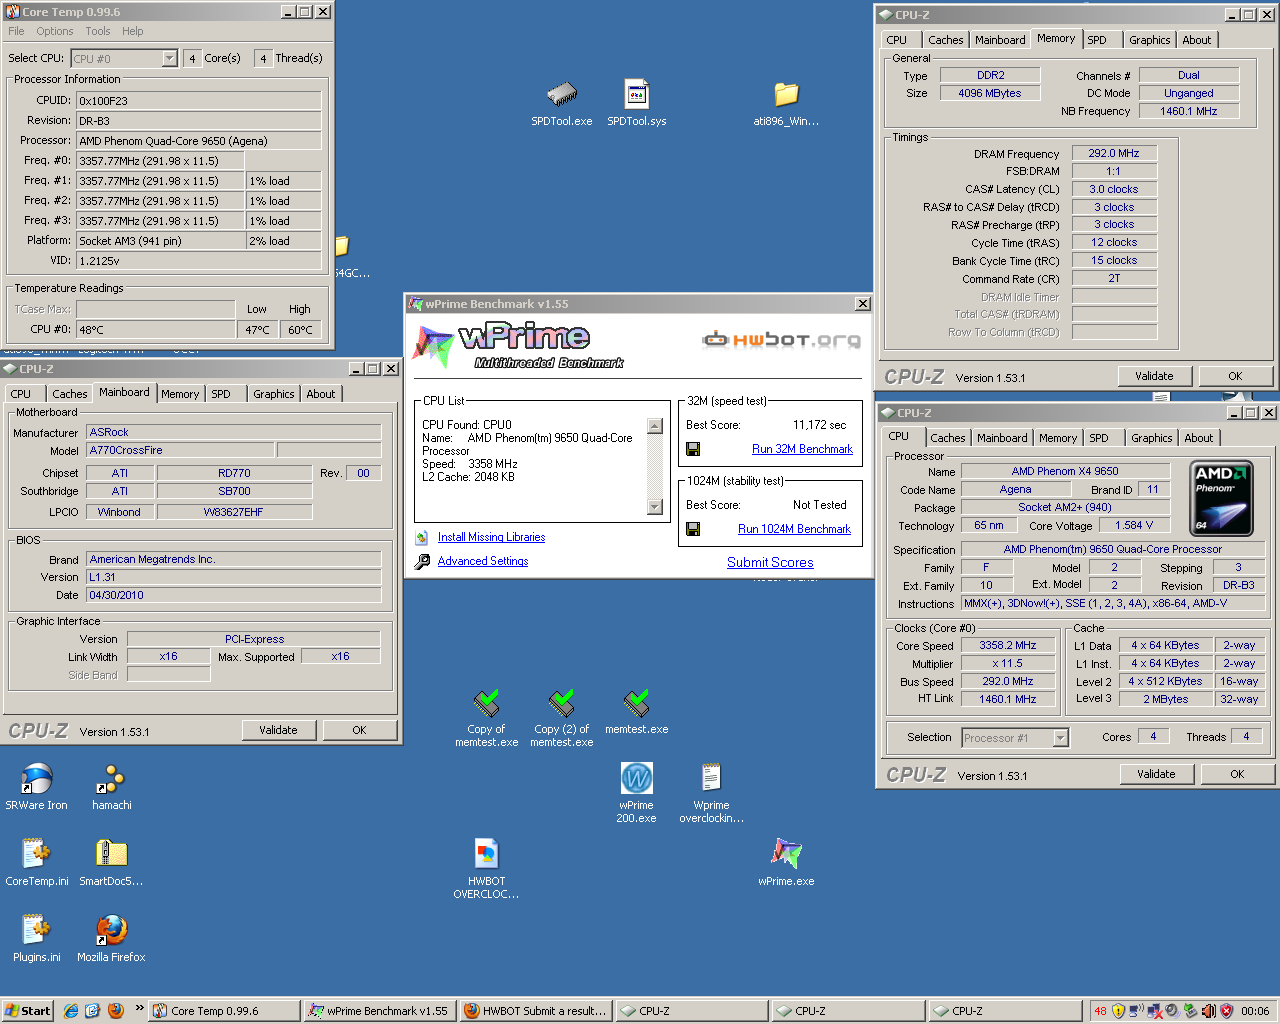Open the Processor #1 selection dropdown in CPU-Z

pos(1061,738)
